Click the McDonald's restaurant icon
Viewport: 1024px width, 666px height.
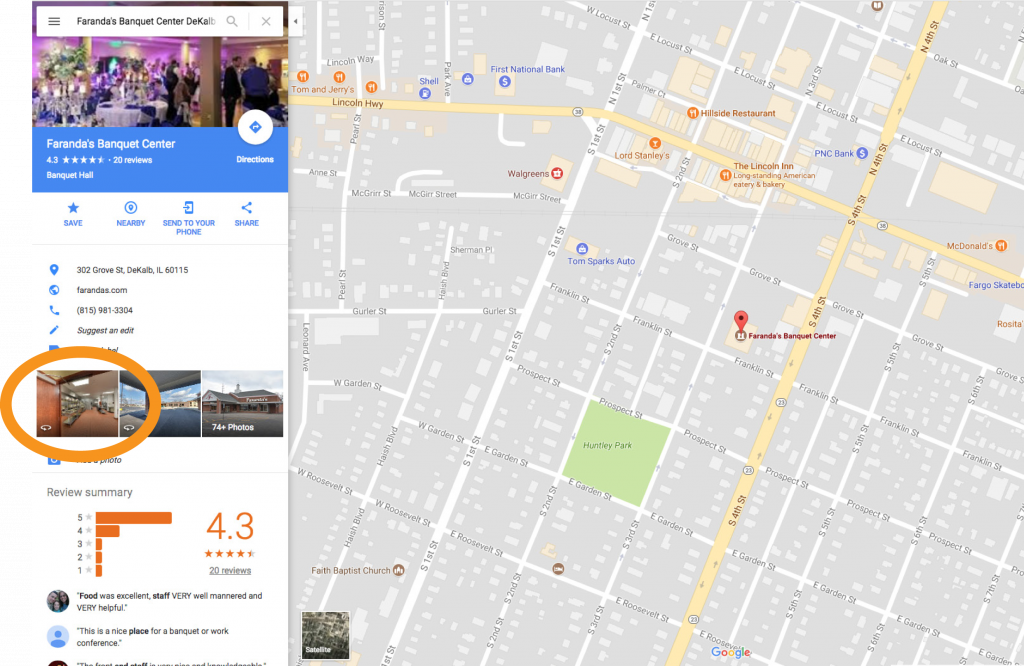1001,246
